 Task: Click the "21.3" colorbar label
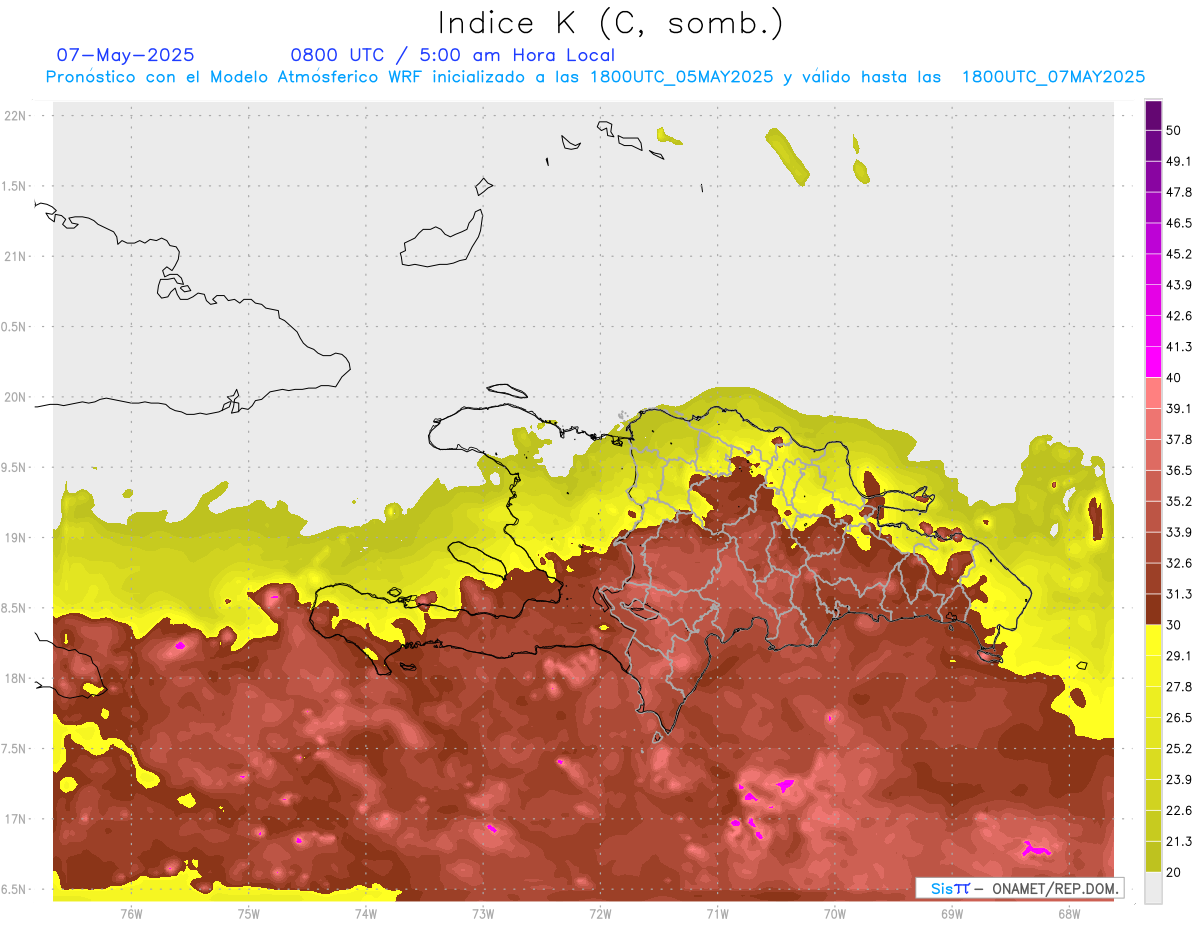pos(1178,842)
